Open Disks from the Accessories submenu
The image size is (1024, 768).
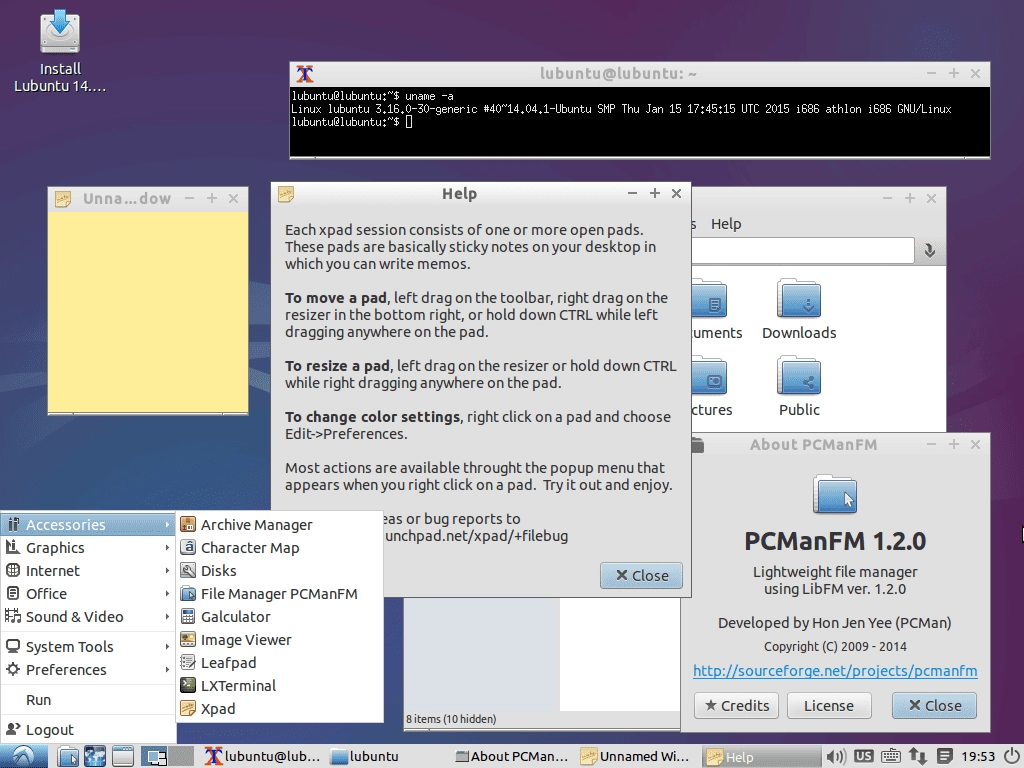pos(280,570)
